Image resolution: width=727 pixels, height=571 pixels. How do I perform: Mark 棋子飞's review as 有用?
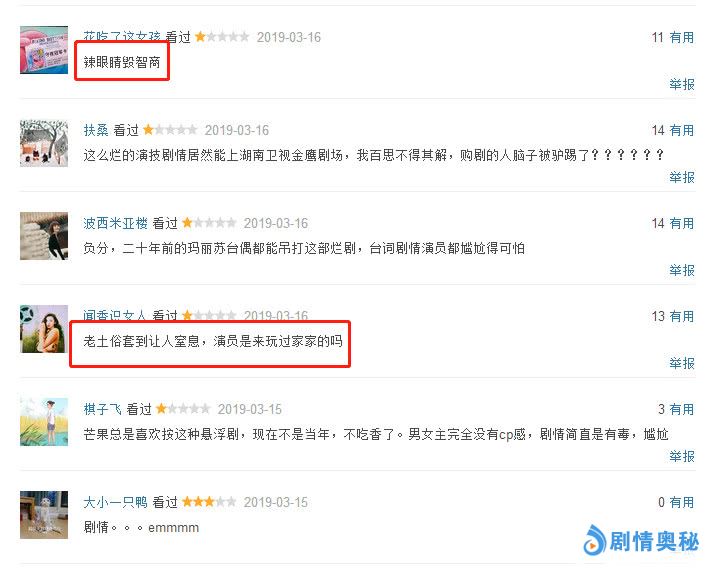click(x=682, y=410)
